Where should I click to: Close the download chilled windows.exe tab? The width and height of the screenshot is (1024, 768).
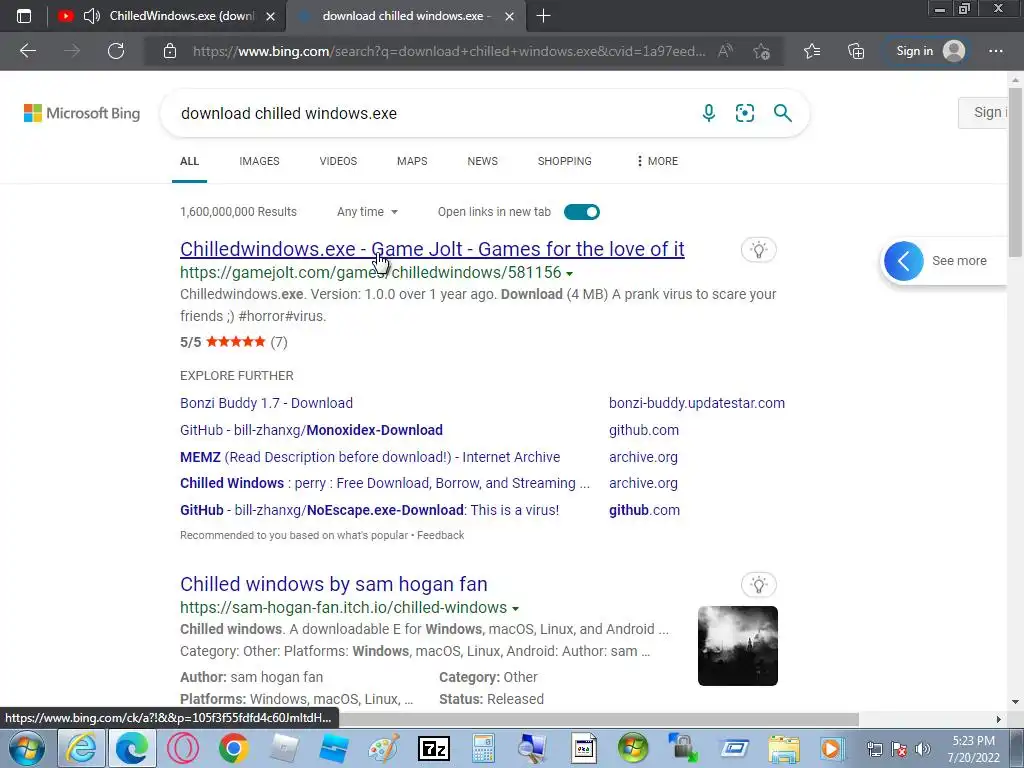click(x=509, y=16)
